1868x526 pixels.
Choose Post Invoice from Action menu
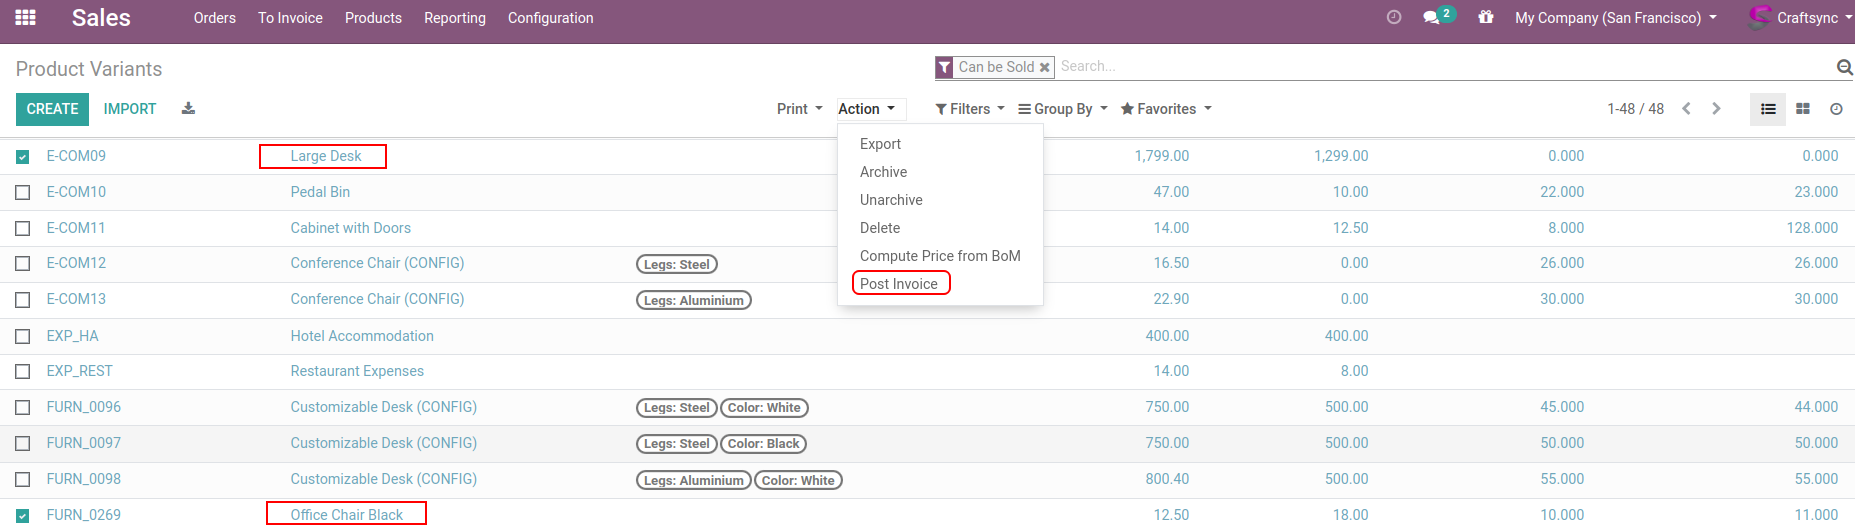pos(899,284)
